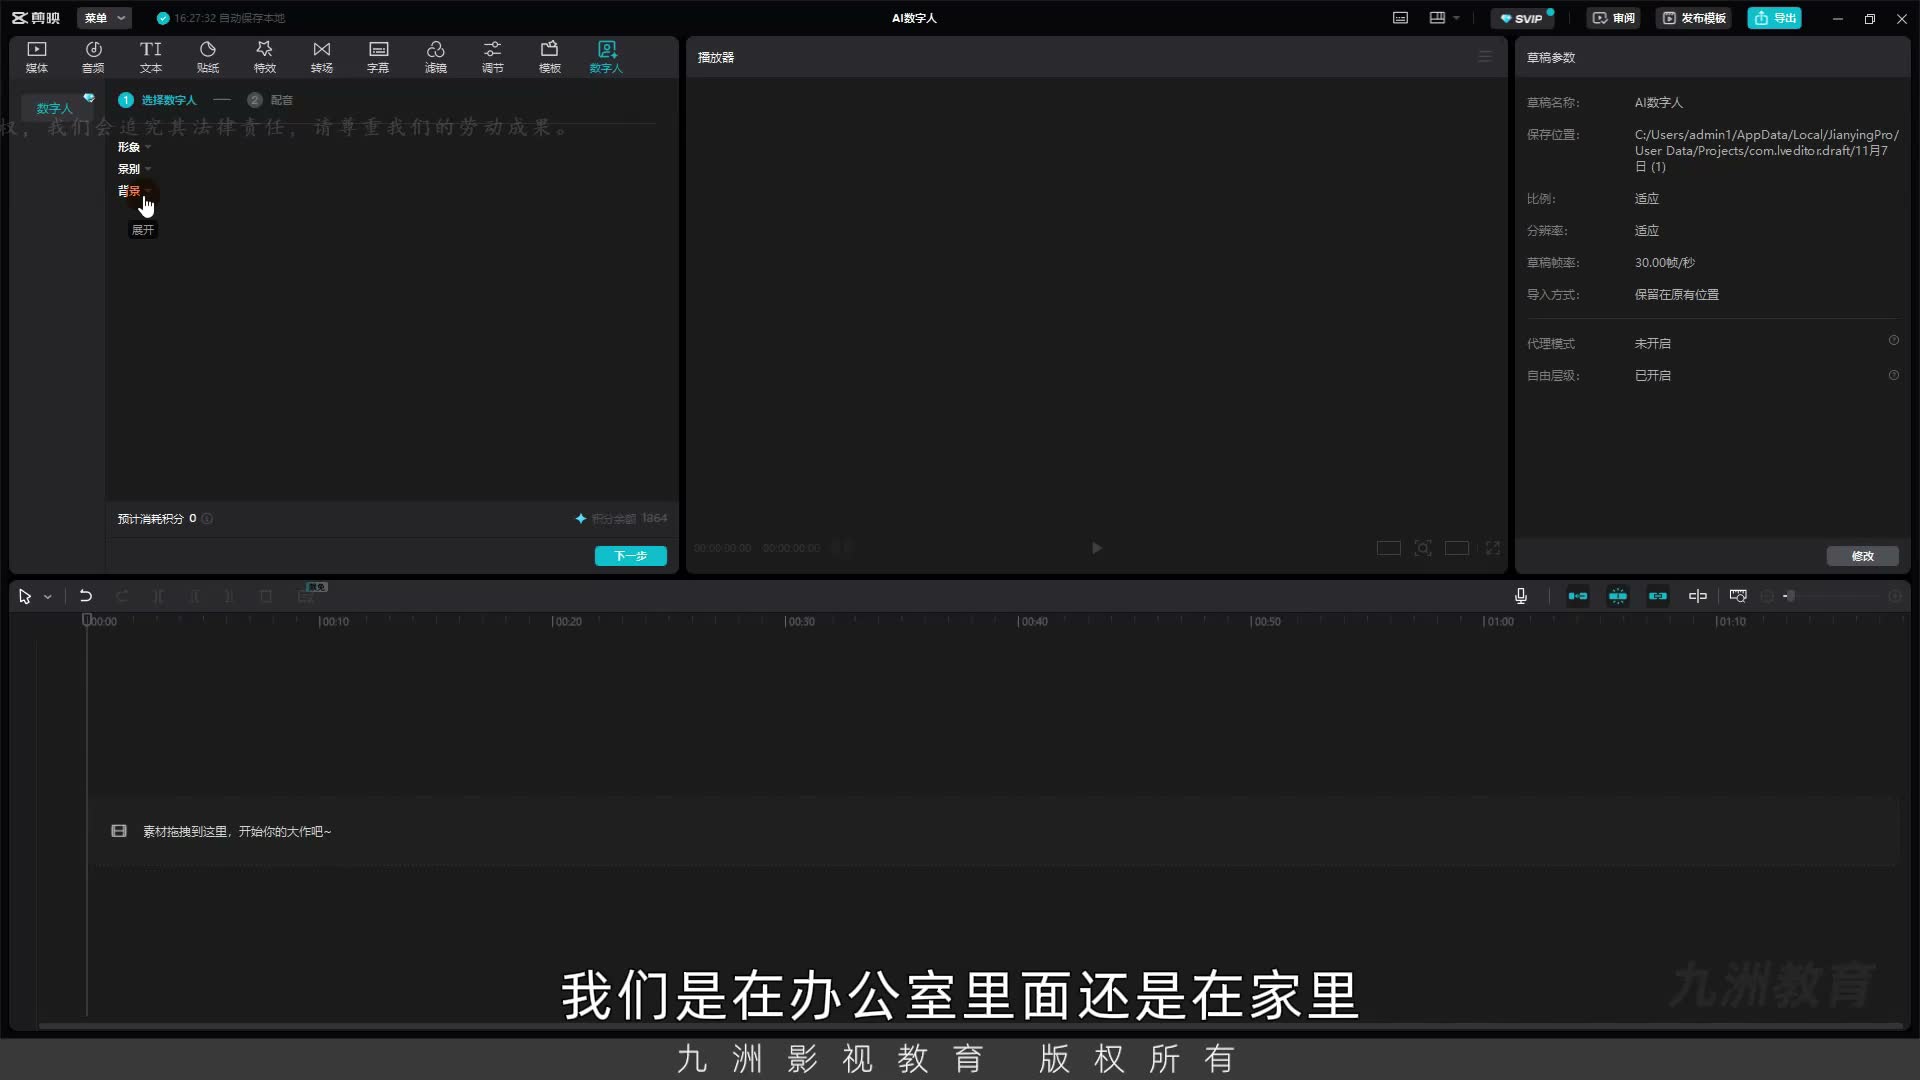1920x1080 pixels.
Task: Open the 特效 (Effects) panel
Action: [265, 57]
